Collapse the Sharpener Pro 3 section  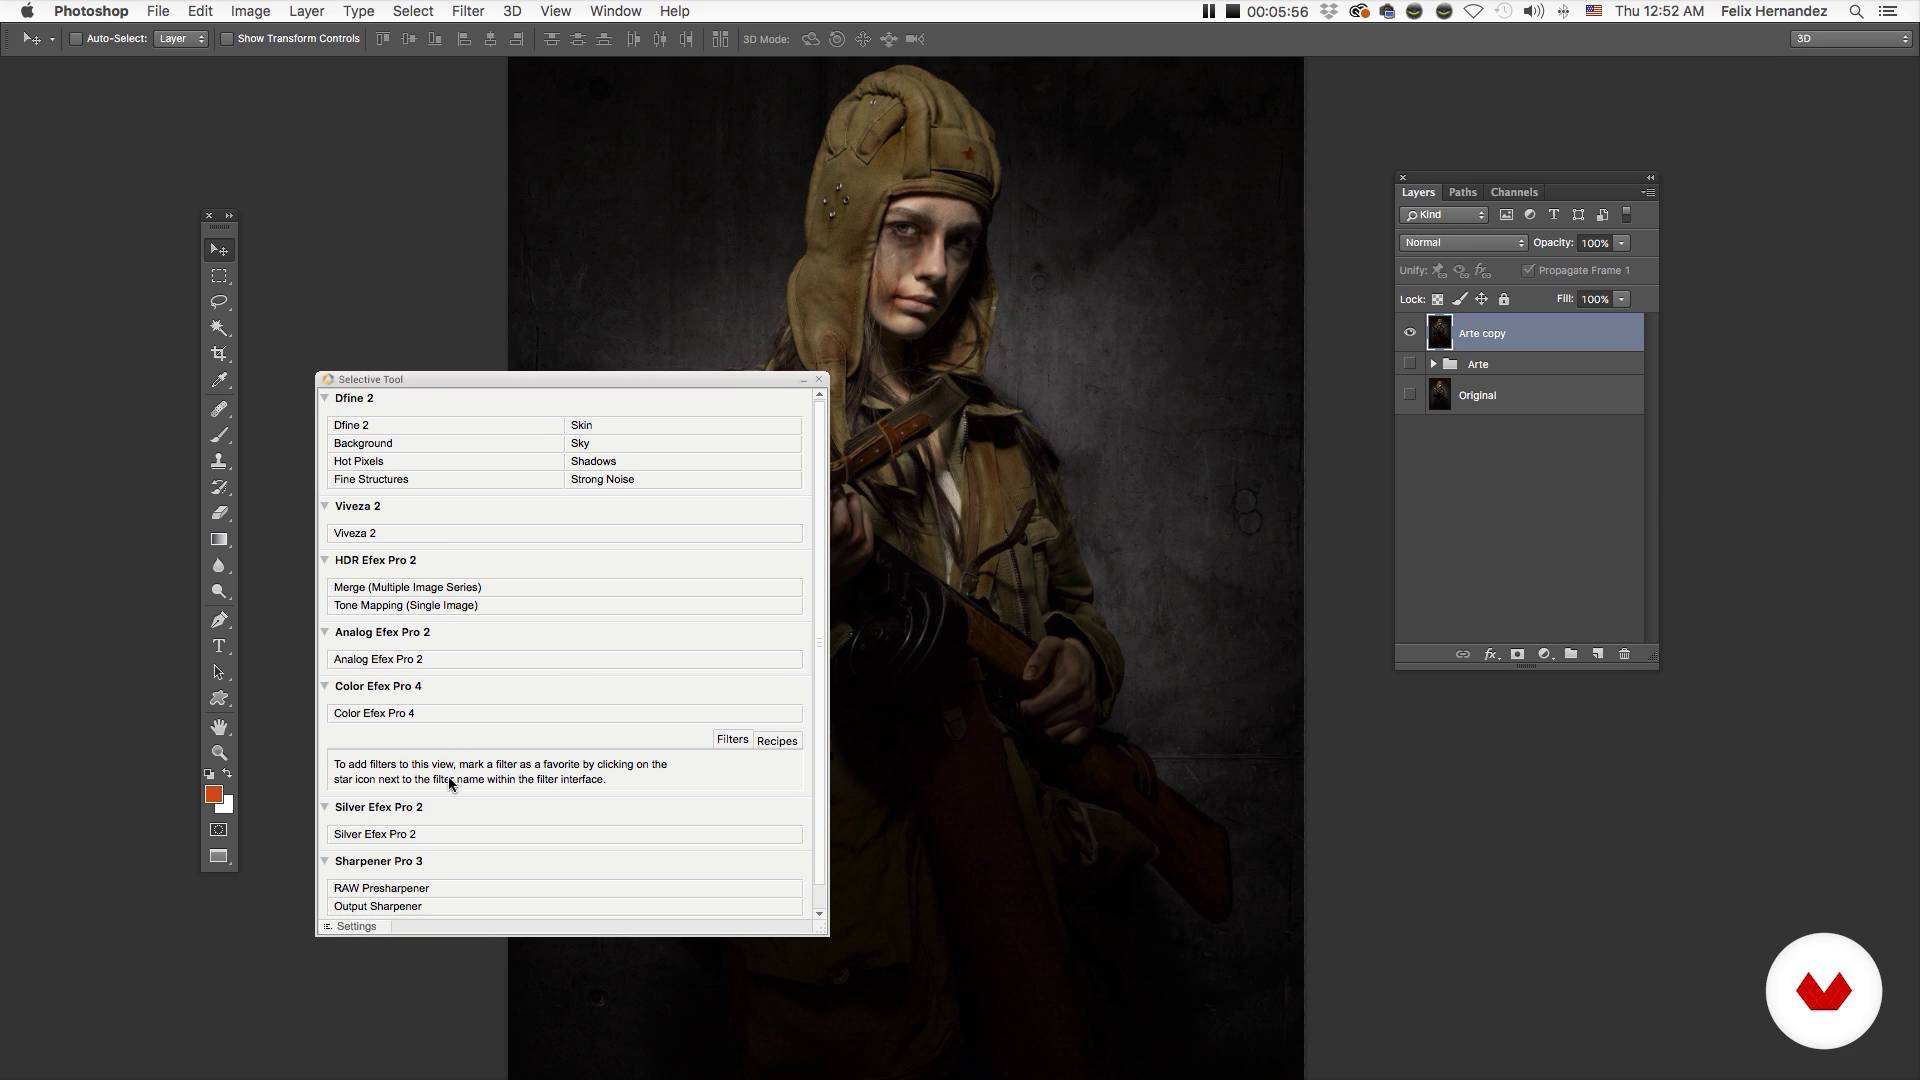tap(325, 861)
